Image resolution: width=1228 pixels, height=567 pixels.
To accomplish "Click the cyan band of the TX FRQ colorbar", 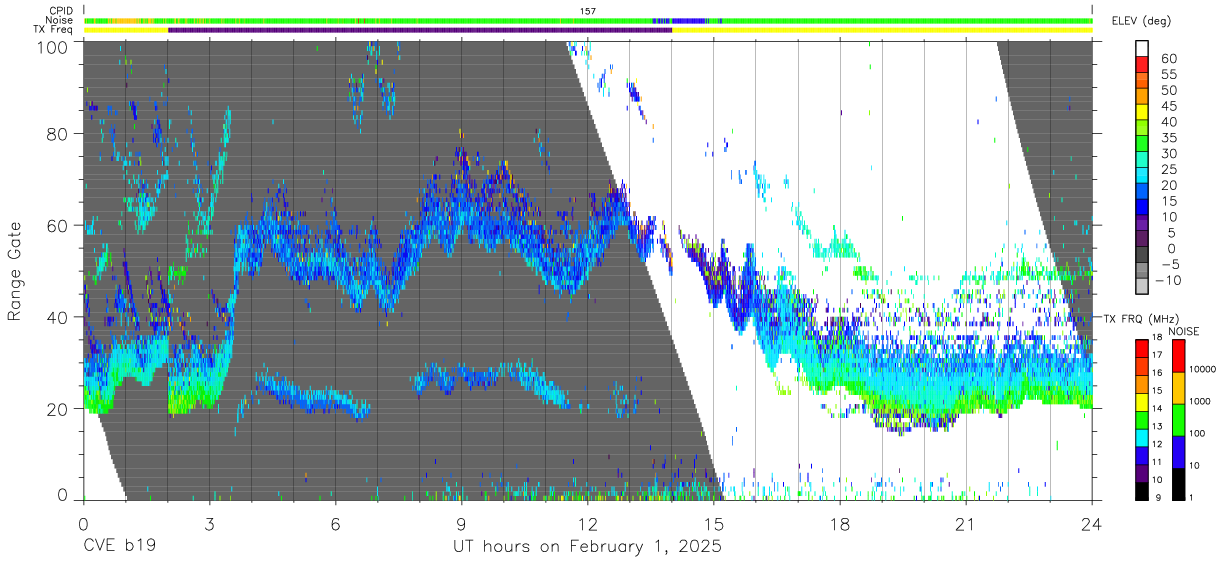I will 1143,438.
